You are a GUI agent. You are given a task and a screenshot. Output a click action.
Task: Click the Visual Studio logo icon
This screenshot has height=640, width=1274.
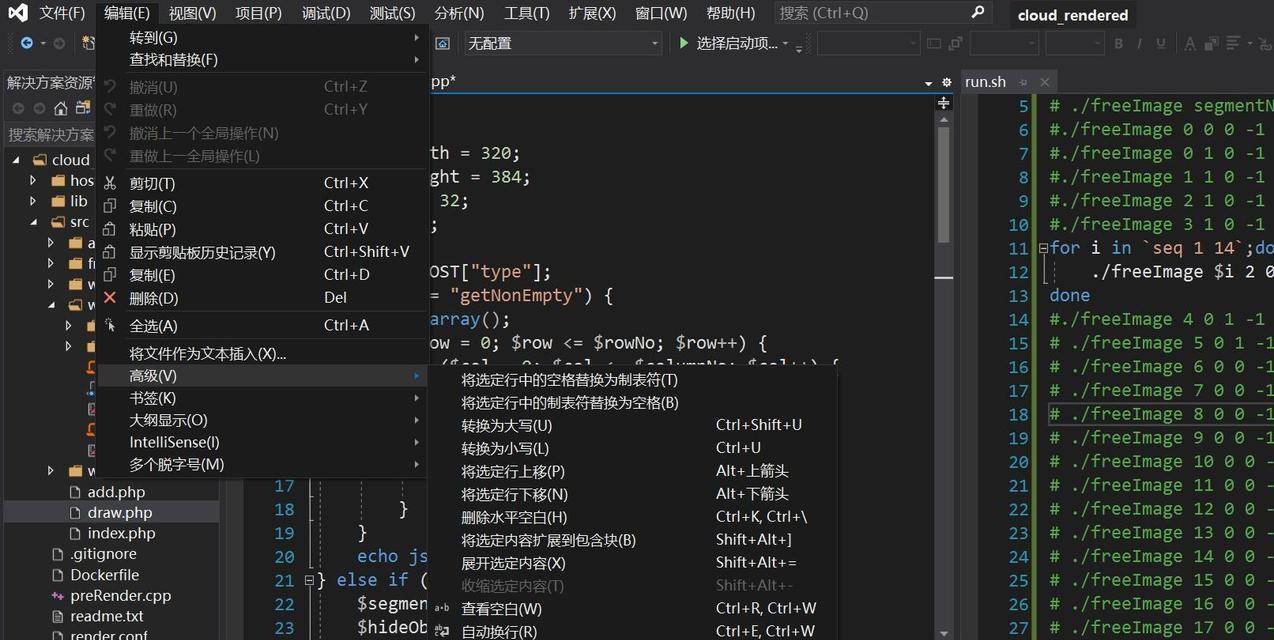(17, 13)
